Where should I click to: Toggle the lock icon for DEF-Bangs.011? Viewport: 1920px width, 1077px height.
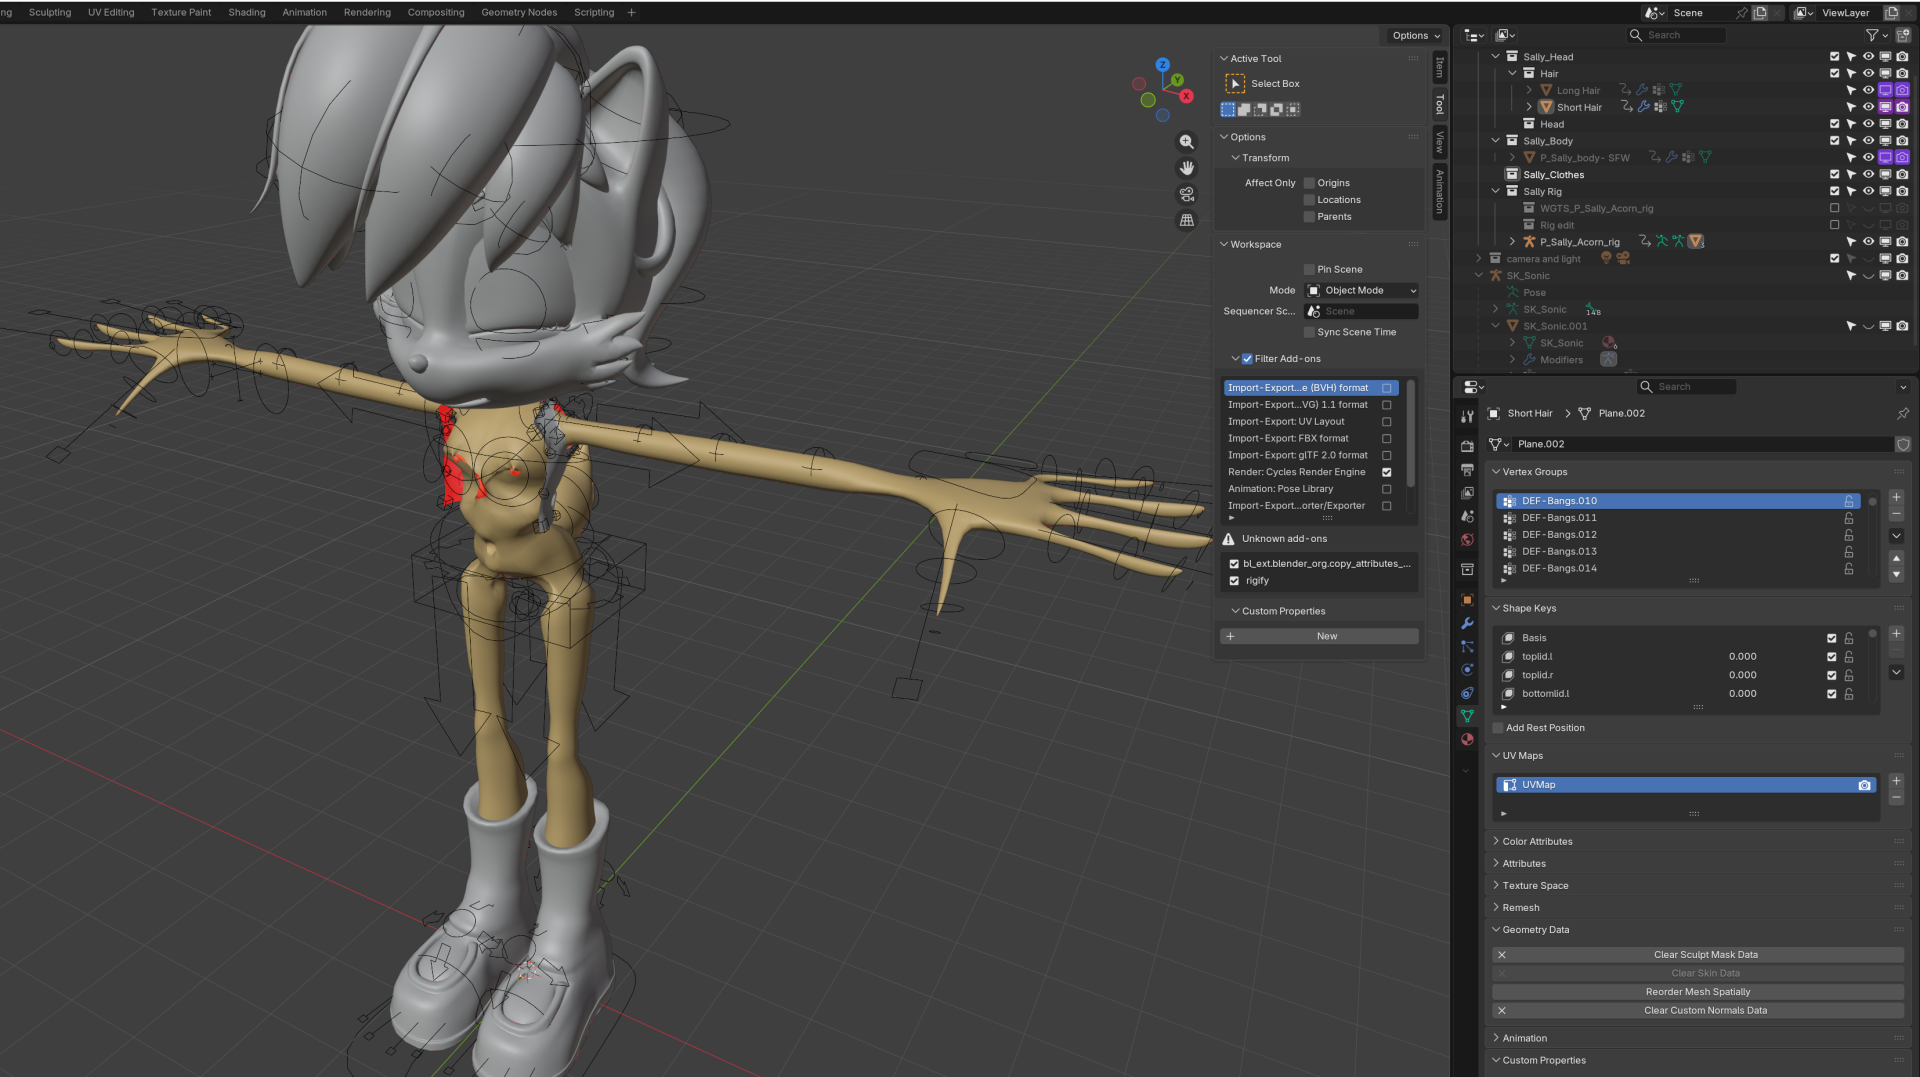[1849, 518]
